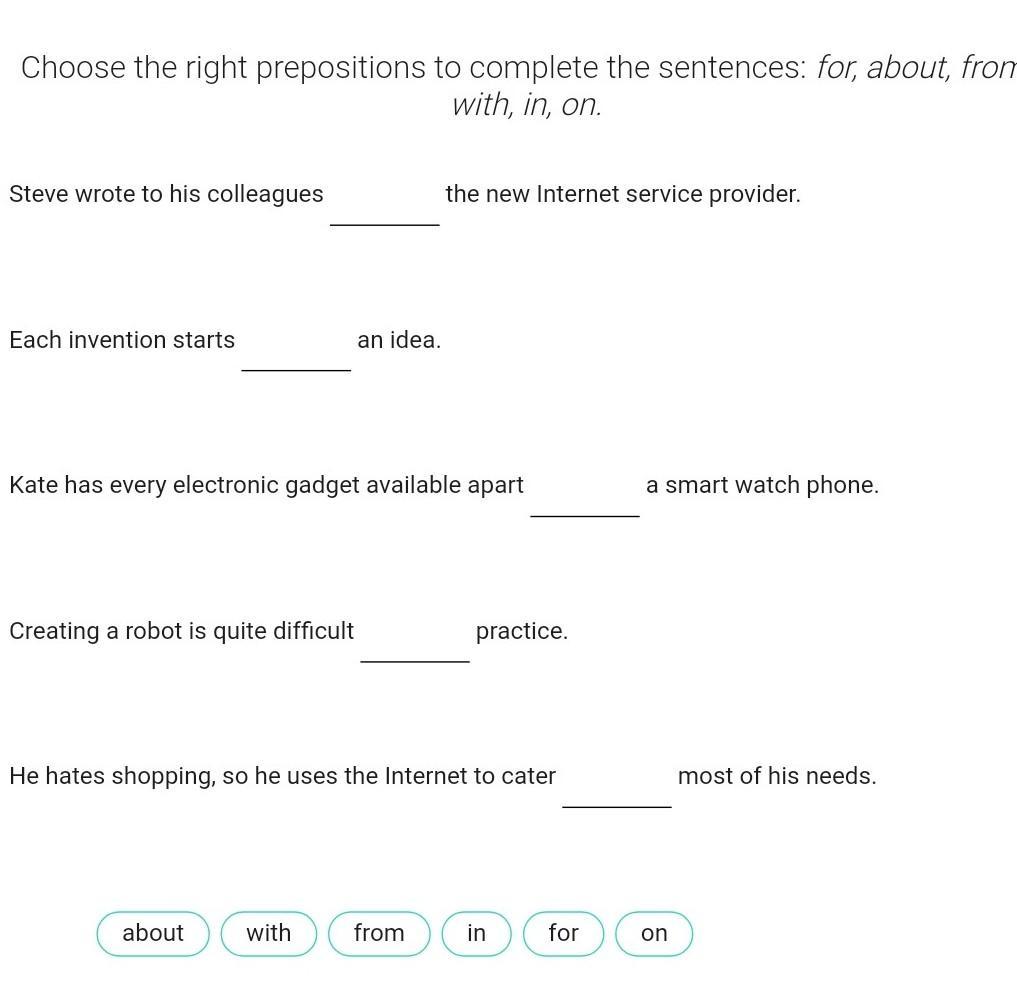Pick the 'with' word chip
Viewport: 1017px width, 982px height.
tap(268, 933)
